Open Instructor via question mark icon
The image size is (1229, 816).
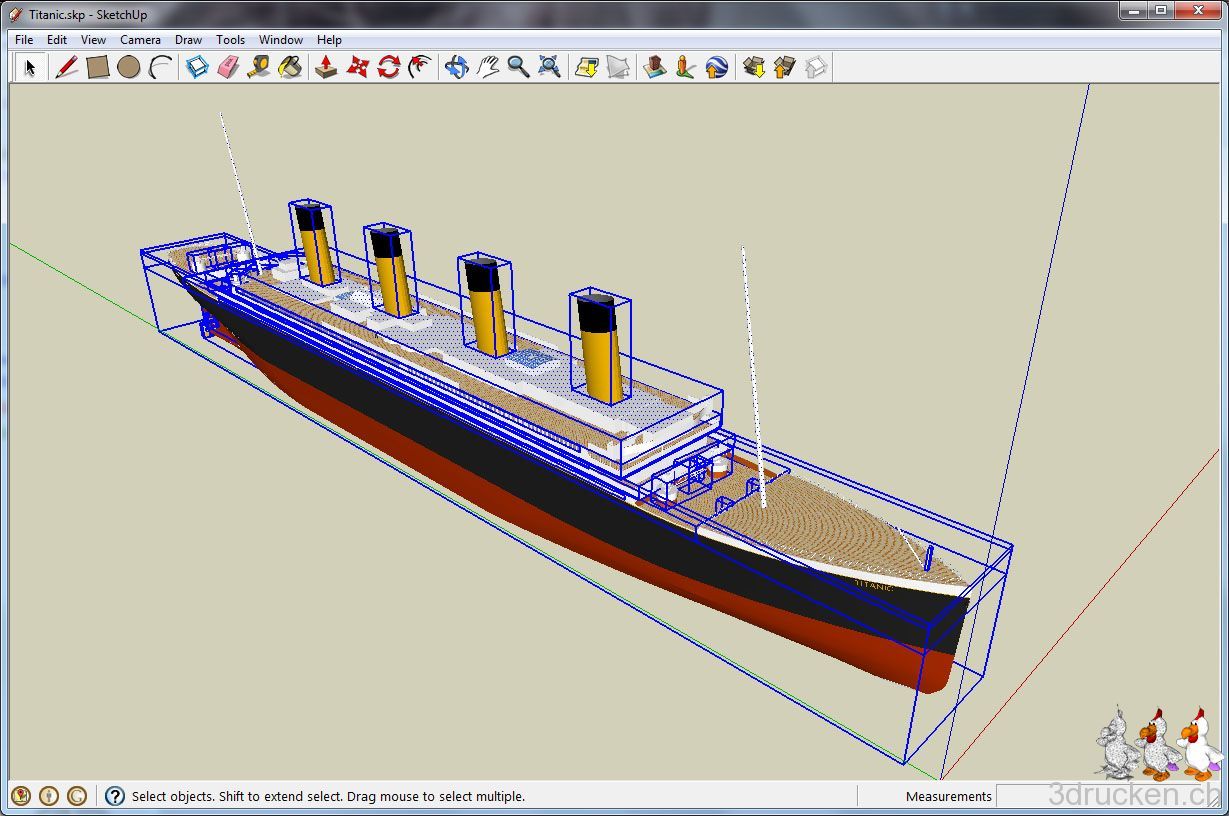tap(115, 796)
